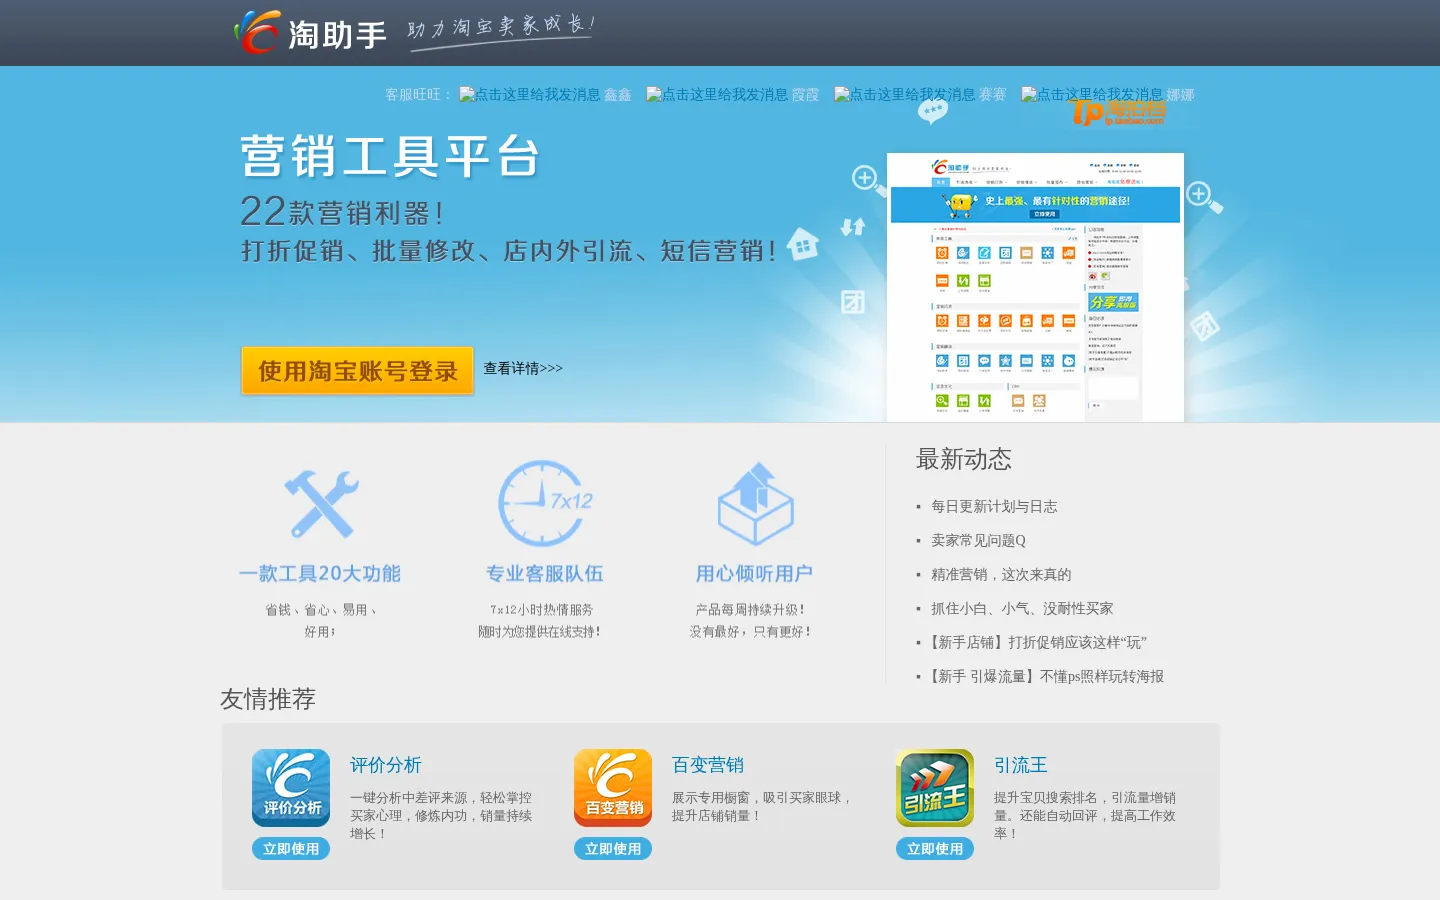The image size is (1440, 900).
Task: Open the 引流王 title link
Action: pos(1021,765)
